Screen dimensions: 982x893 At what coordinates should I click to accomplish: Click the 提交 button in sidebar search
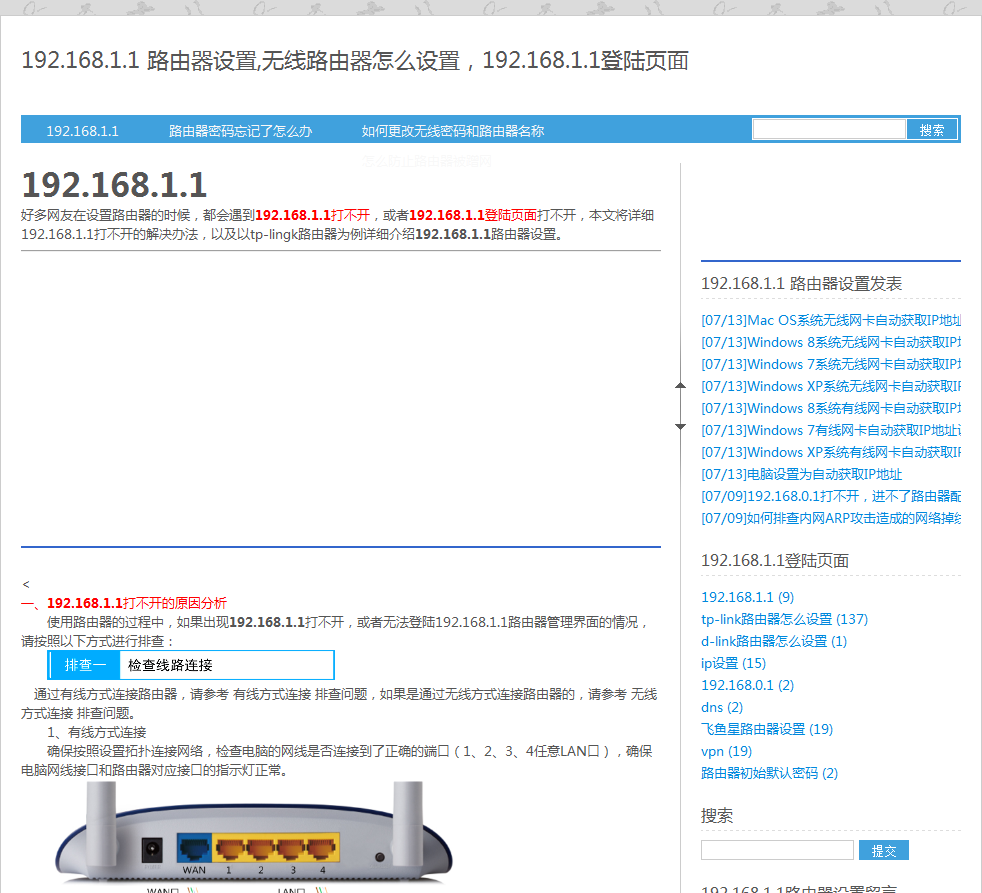pyautogui.click(x=884, y=850)
